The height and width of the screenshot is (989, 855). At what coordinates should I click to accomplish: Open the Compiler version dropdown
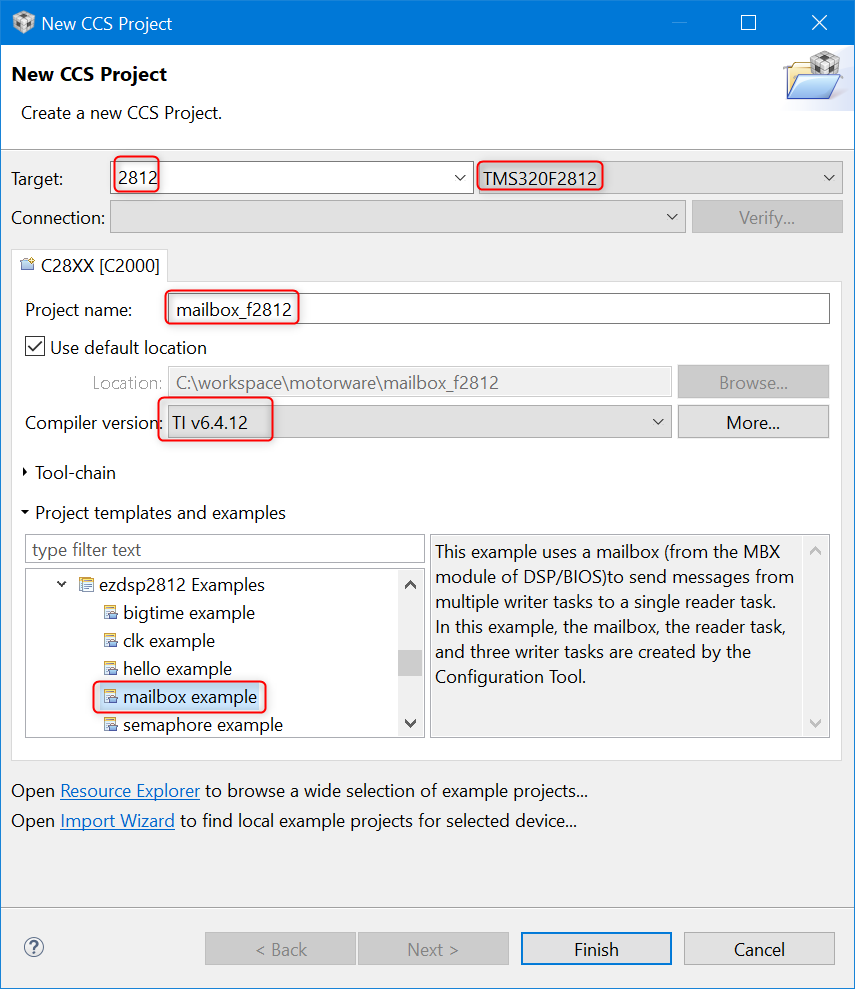658,423
